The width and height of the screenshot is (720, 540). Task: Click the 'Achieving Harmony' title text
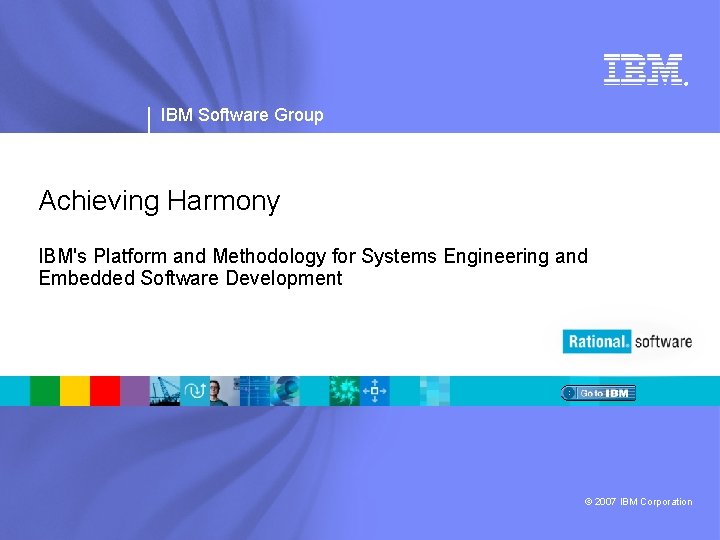[x=159, y=201]
